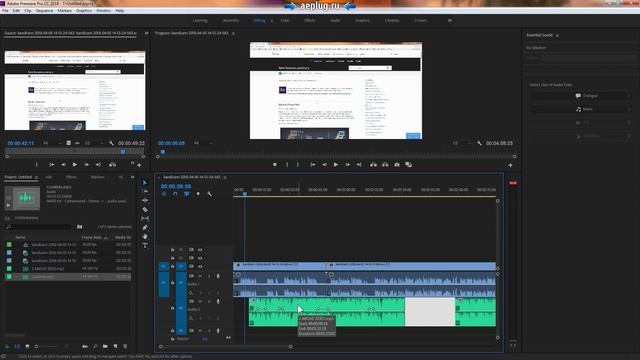The image size is (640, 360).
Task: Create a new bin in Project panel
Action: [105, 346]
